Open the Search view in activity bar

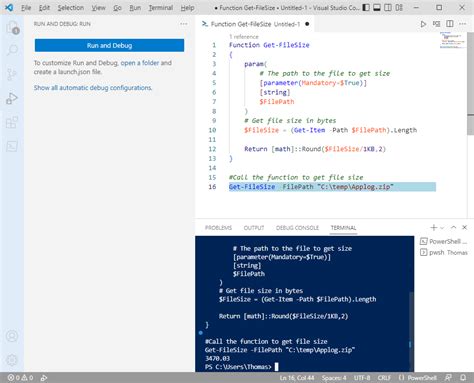[x=12, y=50]
